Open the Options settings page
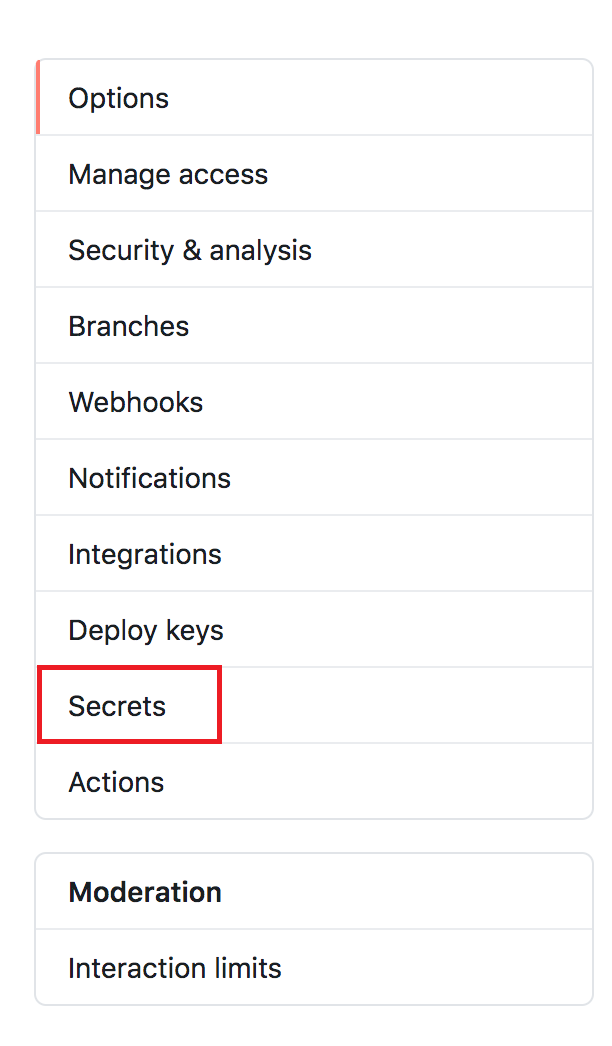 [119, 98]
